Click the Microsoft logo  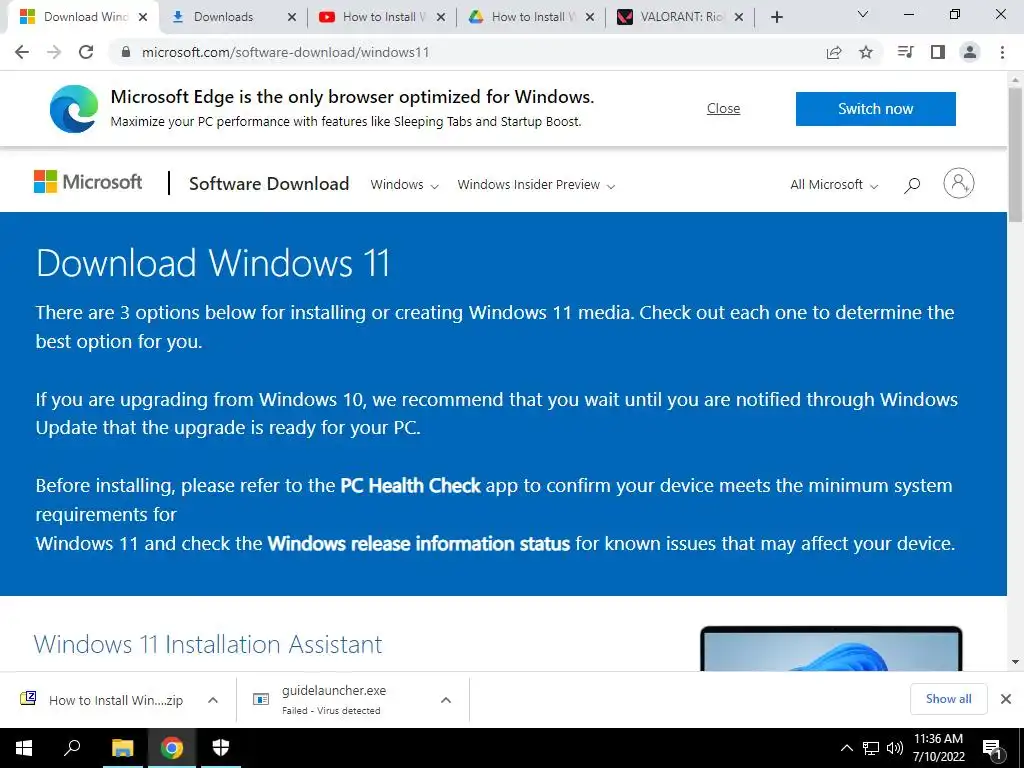click(x=88, y=182)
